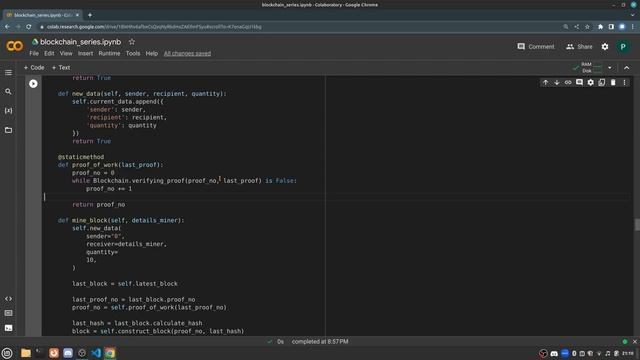
Task: Add a new Code cell
Action: pos(34,67)
